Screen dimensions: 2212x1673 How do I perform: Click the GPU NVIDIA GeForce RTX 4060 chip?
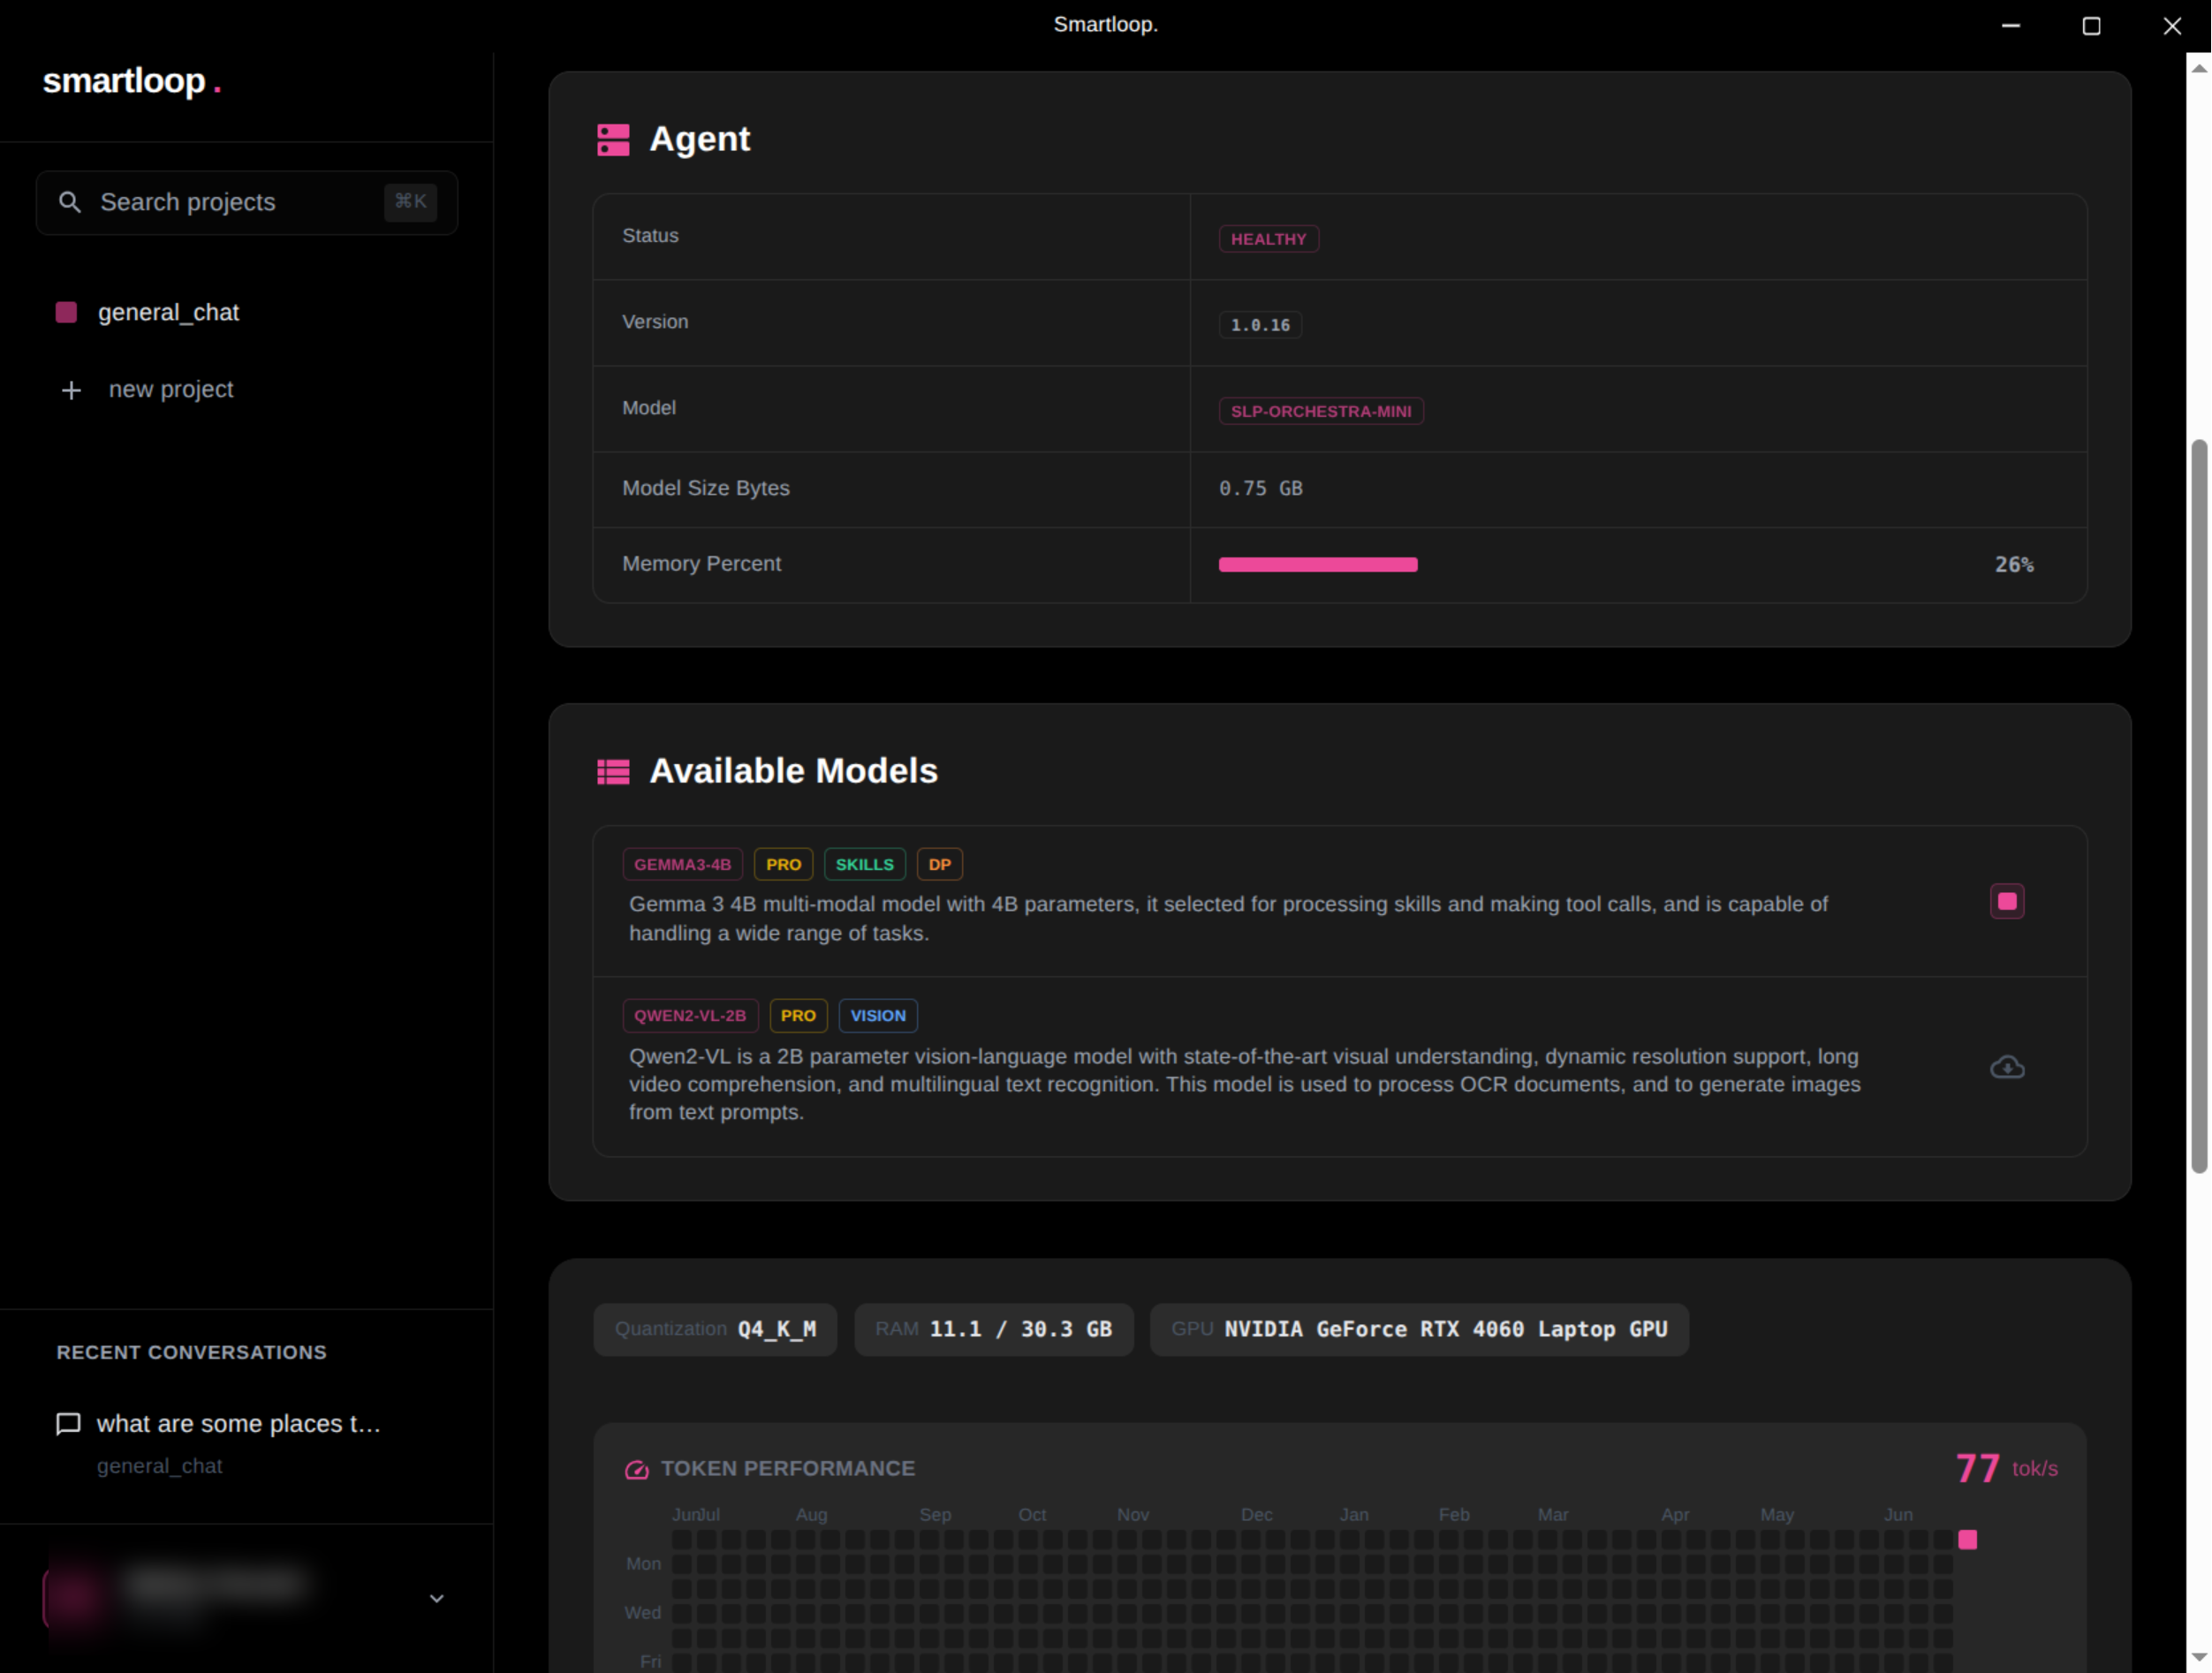pos(1418,1329)
